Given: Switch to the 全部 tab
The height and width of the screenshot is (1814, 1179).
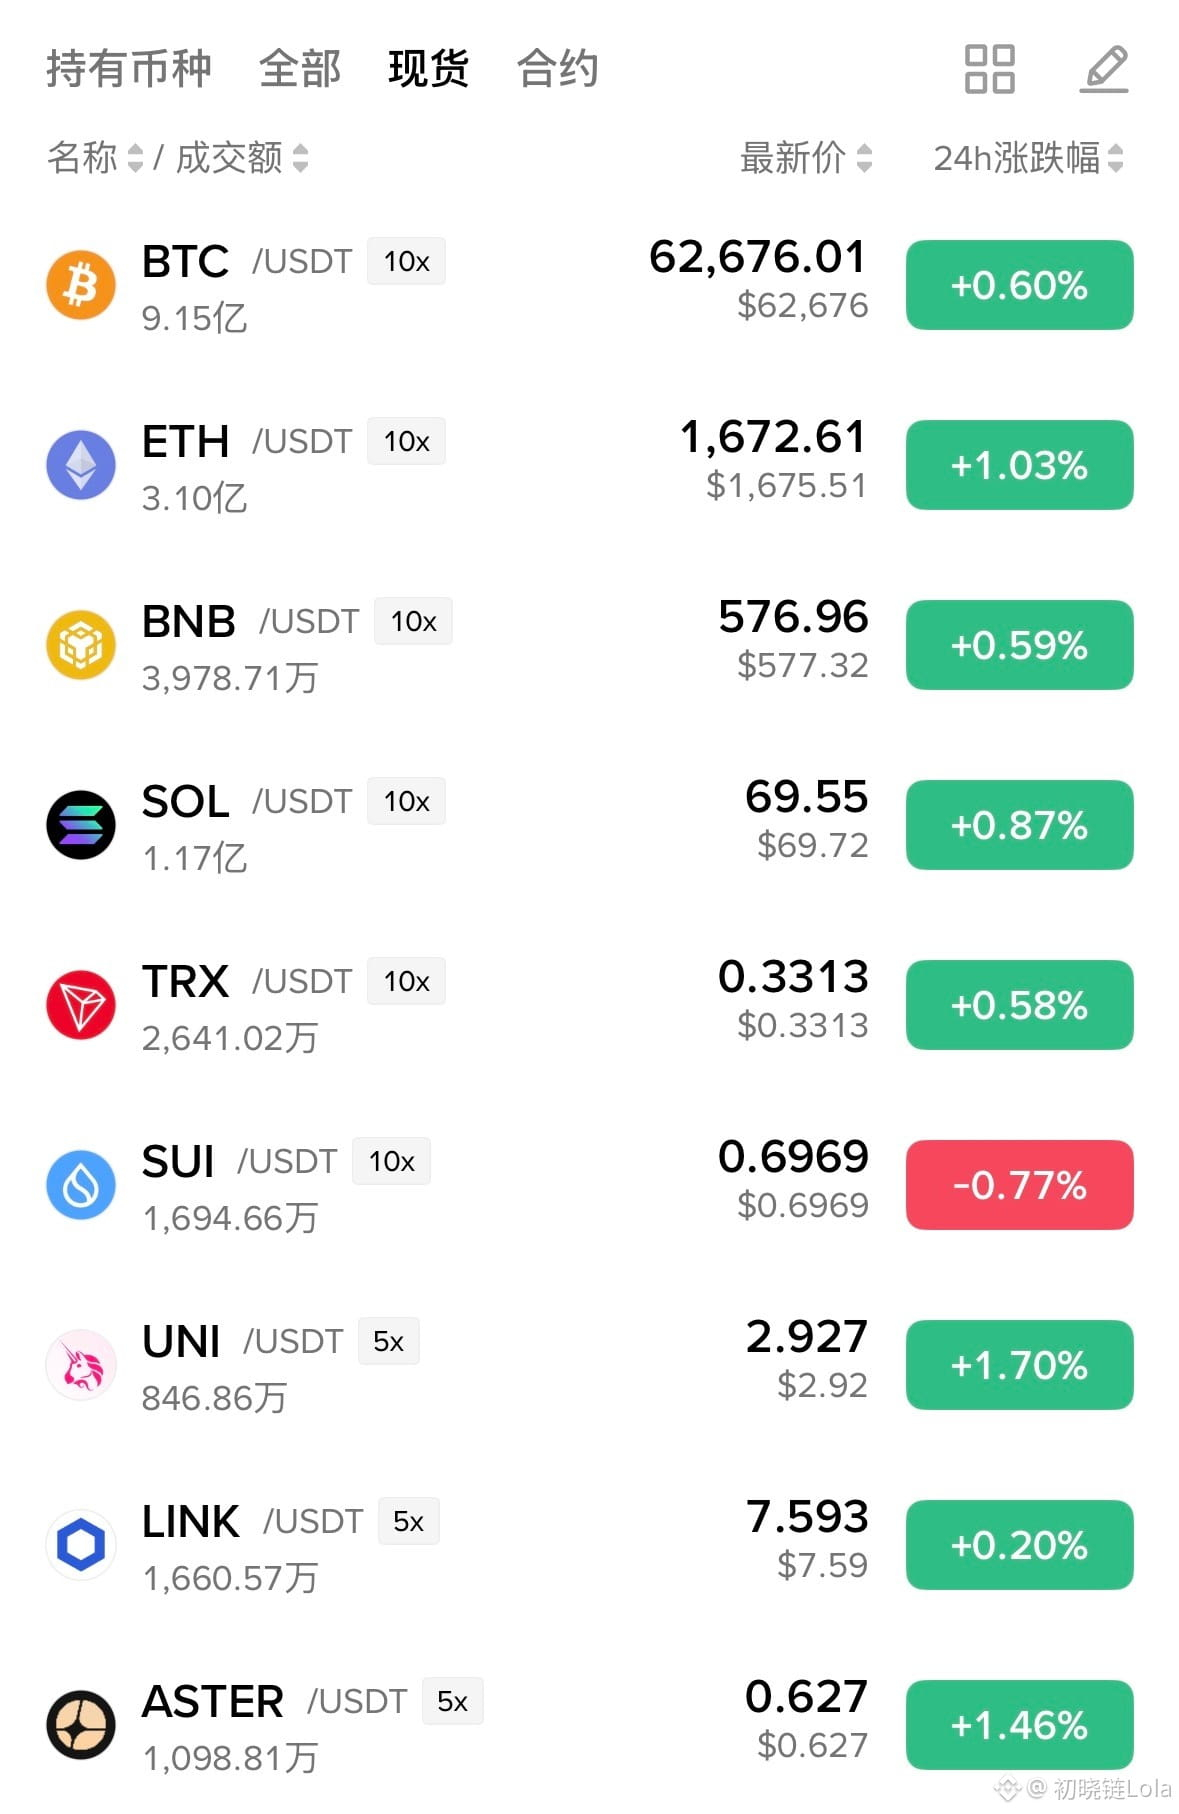Looking at the screenshot, I should tap(300, 69).
